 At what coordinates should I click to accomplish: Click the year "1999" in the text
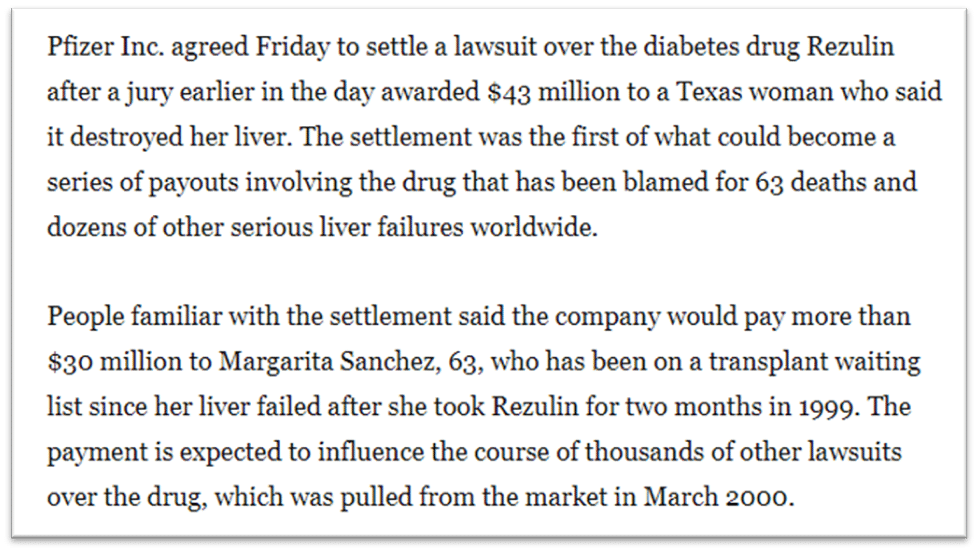click(826, 407)
